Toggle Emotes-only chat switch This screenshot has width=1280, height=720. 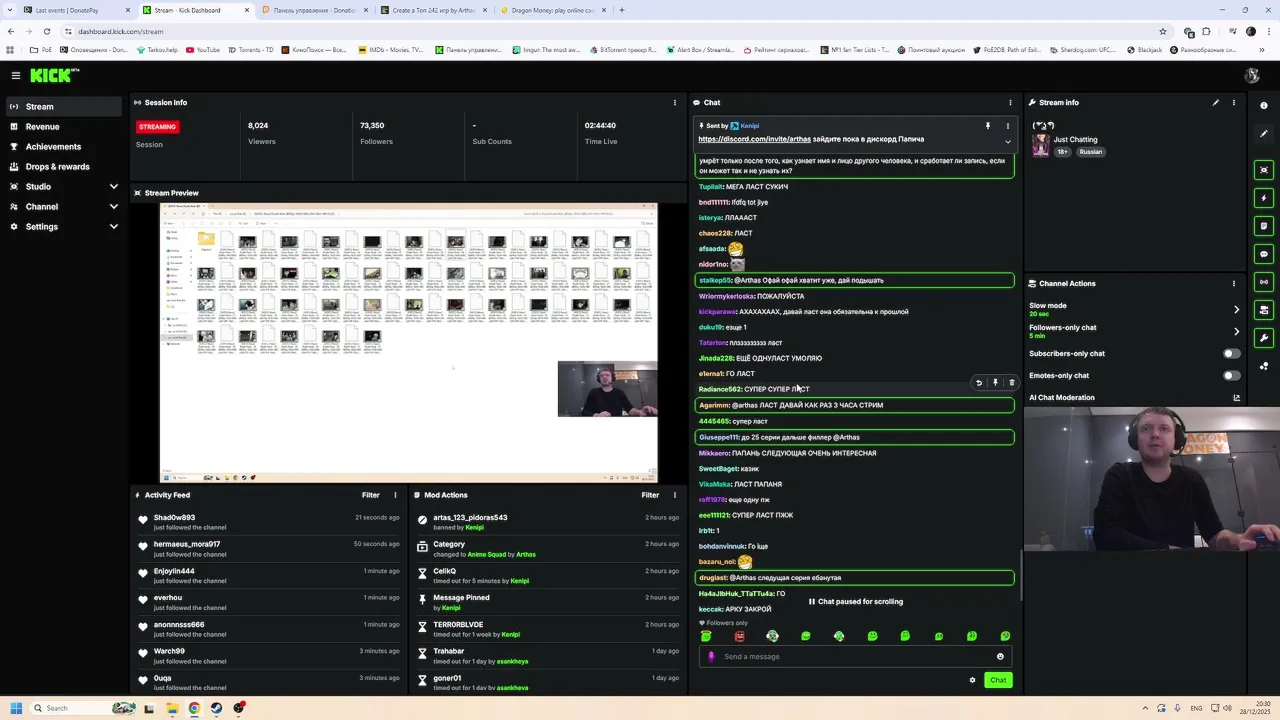(1232, 375)
